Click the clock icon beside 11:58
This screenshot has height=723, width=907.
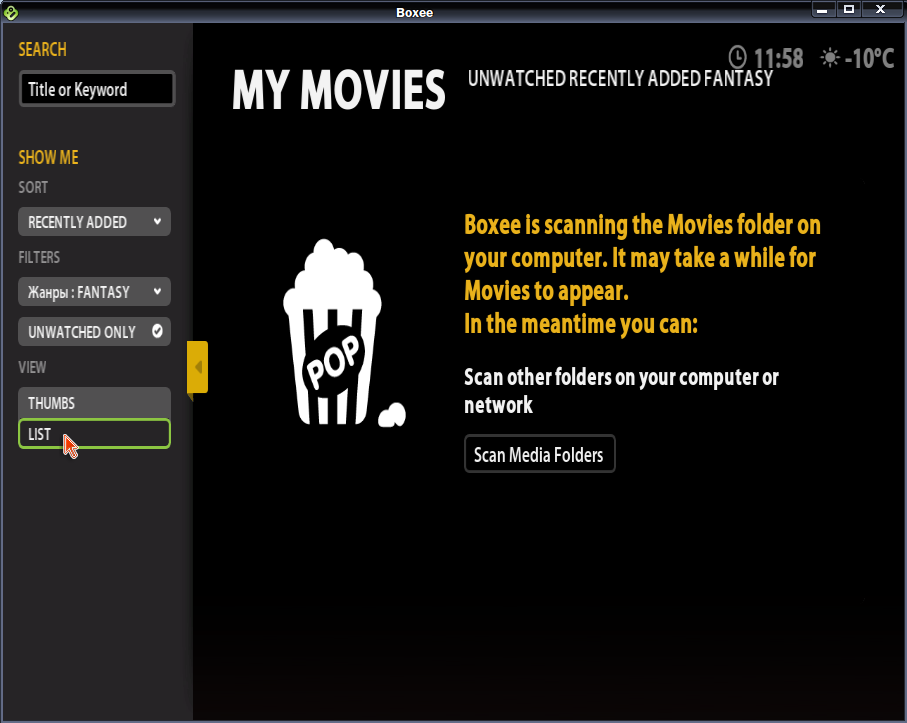(738, 57)
